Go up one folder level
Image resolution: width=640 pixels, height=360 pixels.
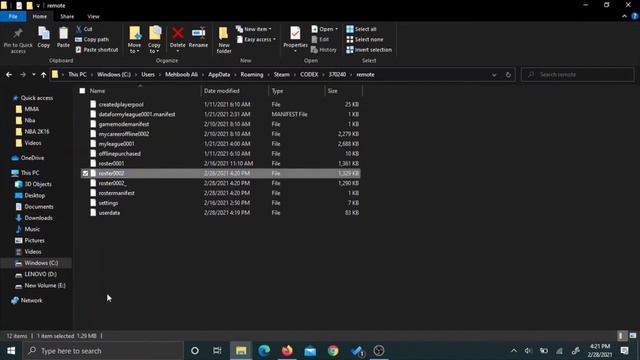pos(43,75)
